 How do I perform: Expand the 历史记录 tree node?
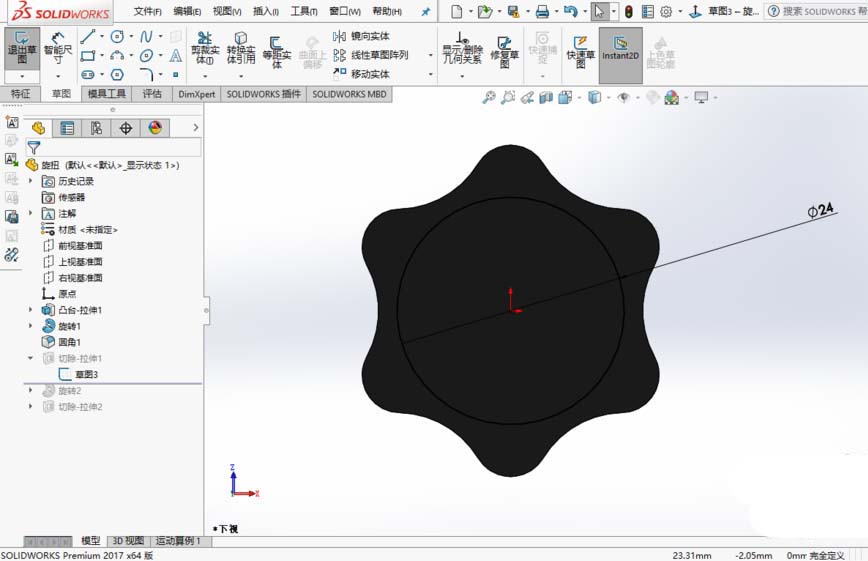tap(30, 181)
